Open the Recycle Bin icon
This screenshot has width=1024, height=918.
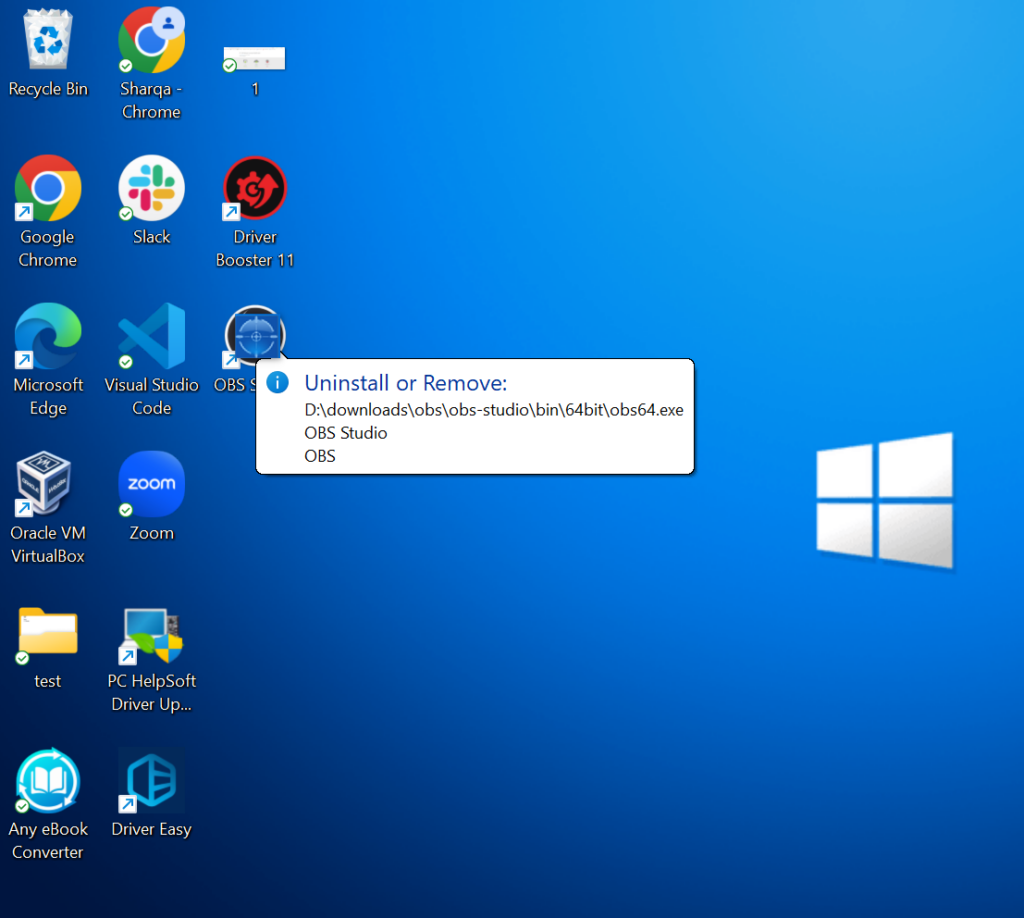pyautogui.click(x=48, y=39)
